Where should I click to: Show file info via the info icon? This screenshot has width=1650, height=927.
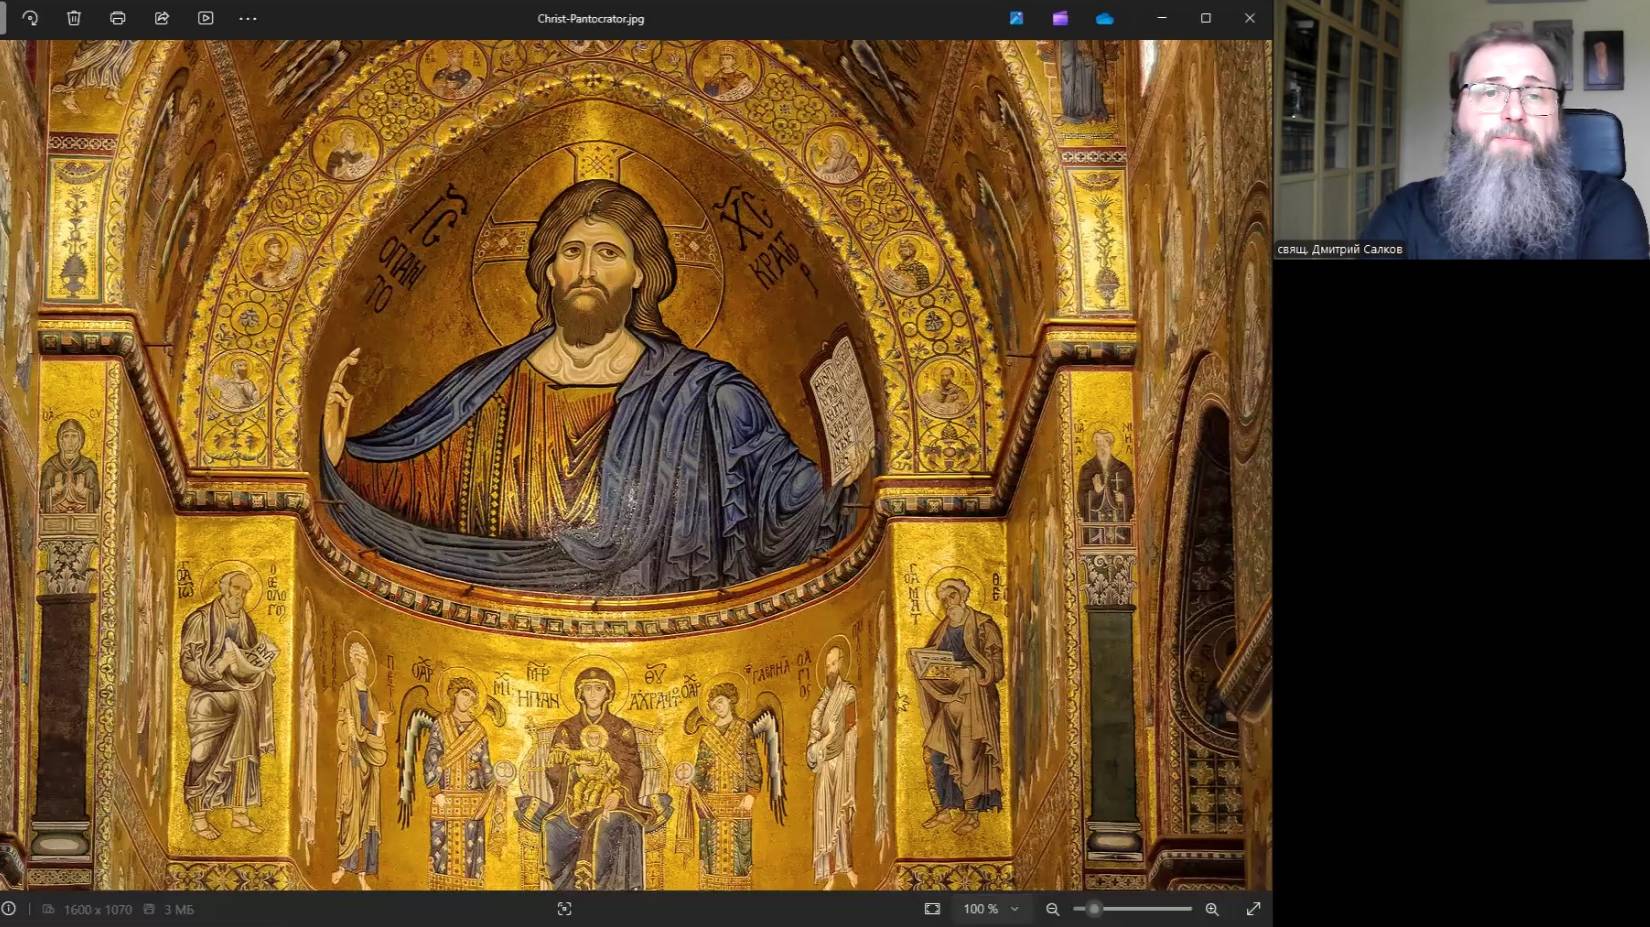pos(9,908)
